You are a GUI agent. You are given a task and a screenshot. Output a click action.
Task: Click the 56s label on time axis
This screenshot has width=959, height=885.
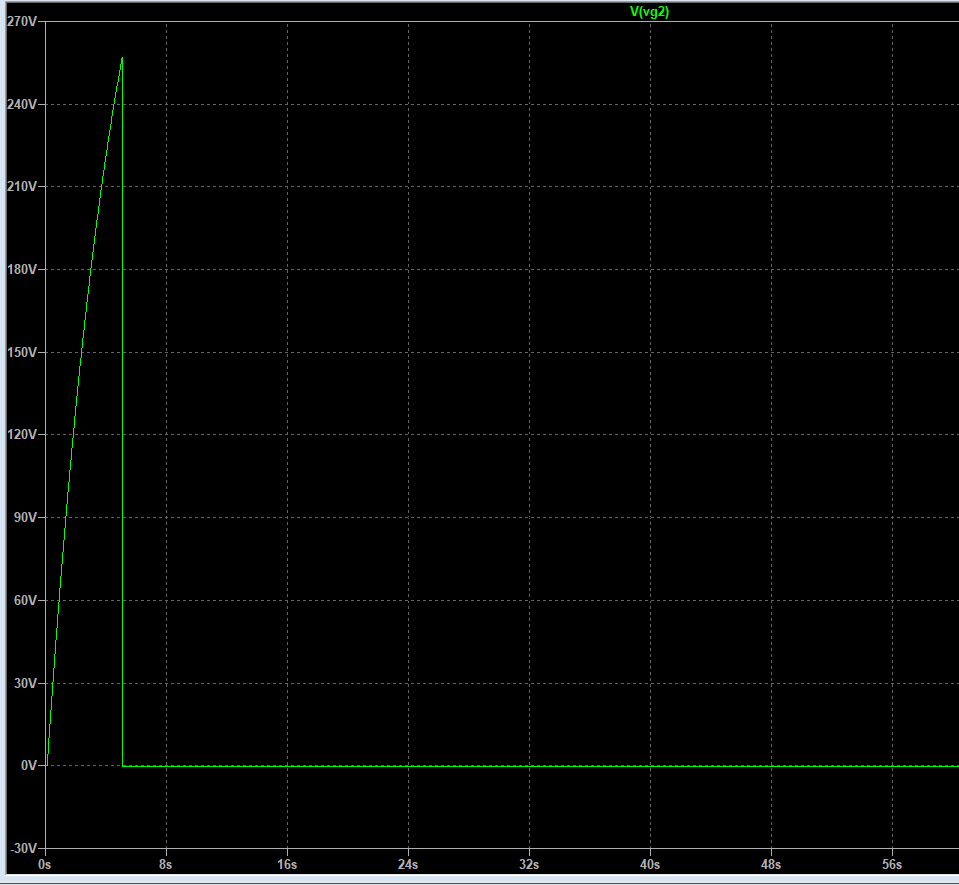click(892, 863)
